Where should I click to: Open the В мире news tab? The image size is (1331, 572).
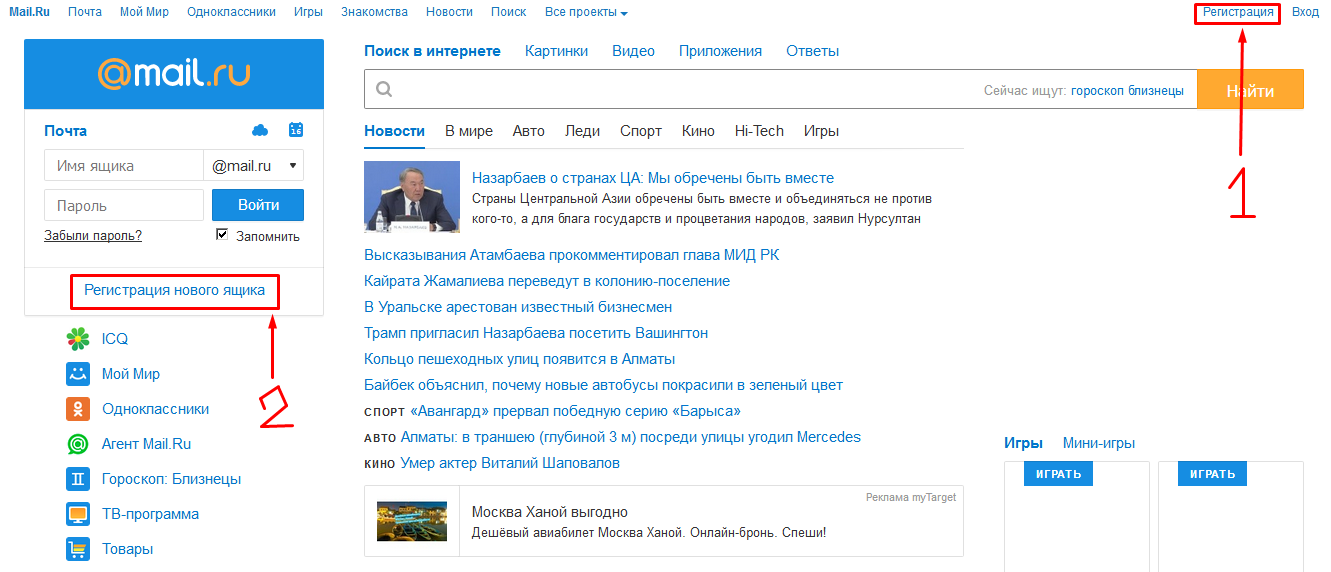pos(469,131)
